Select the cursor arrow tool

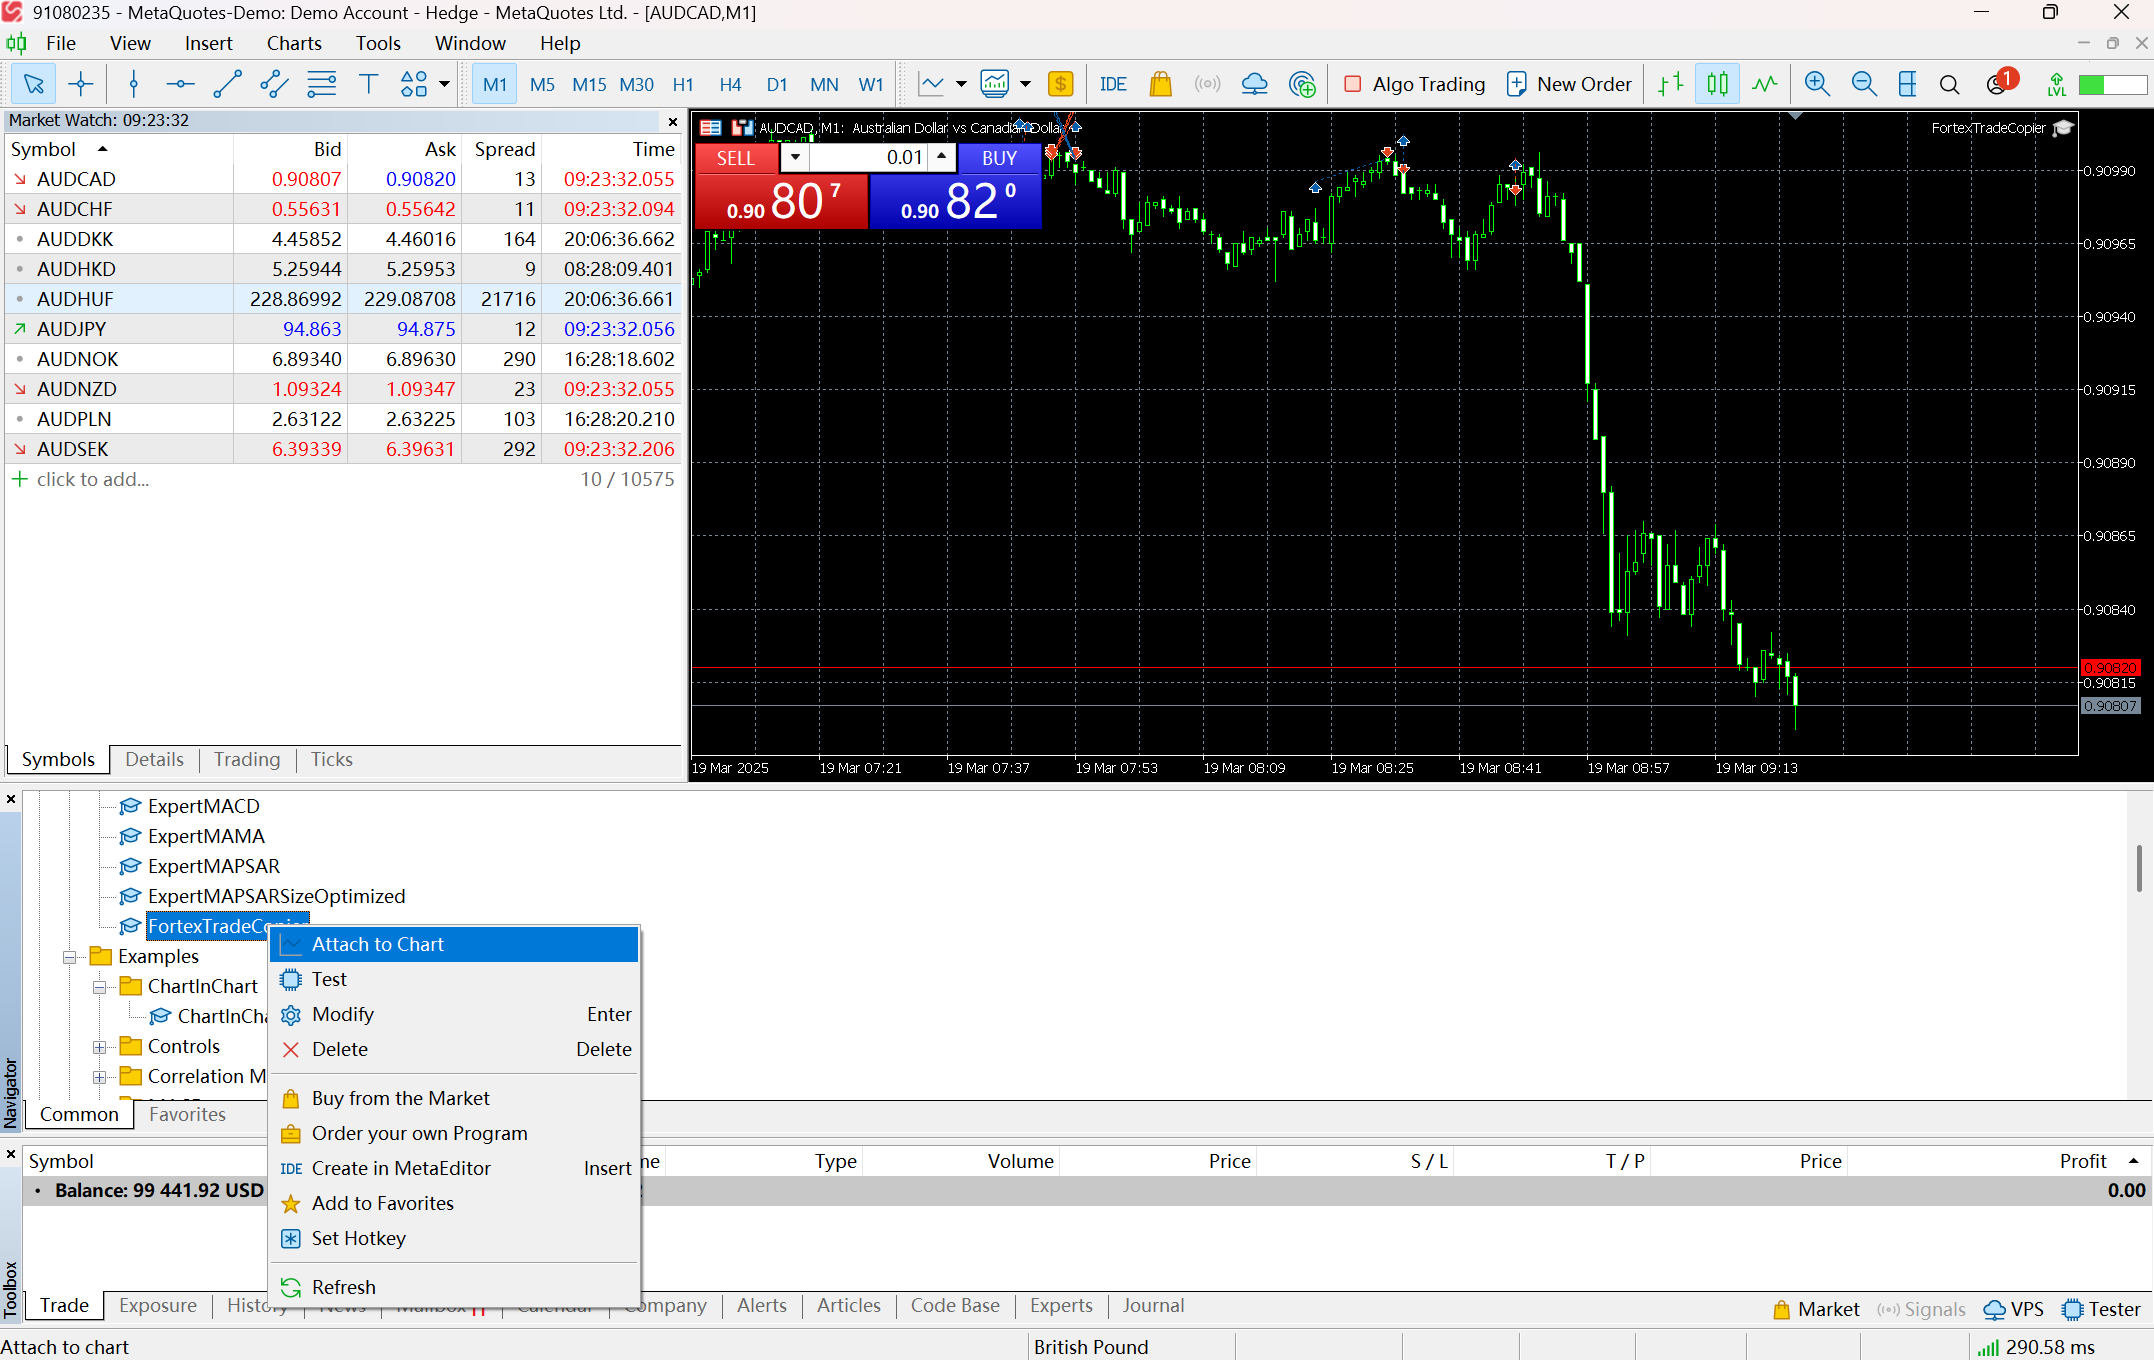[33, 84]
